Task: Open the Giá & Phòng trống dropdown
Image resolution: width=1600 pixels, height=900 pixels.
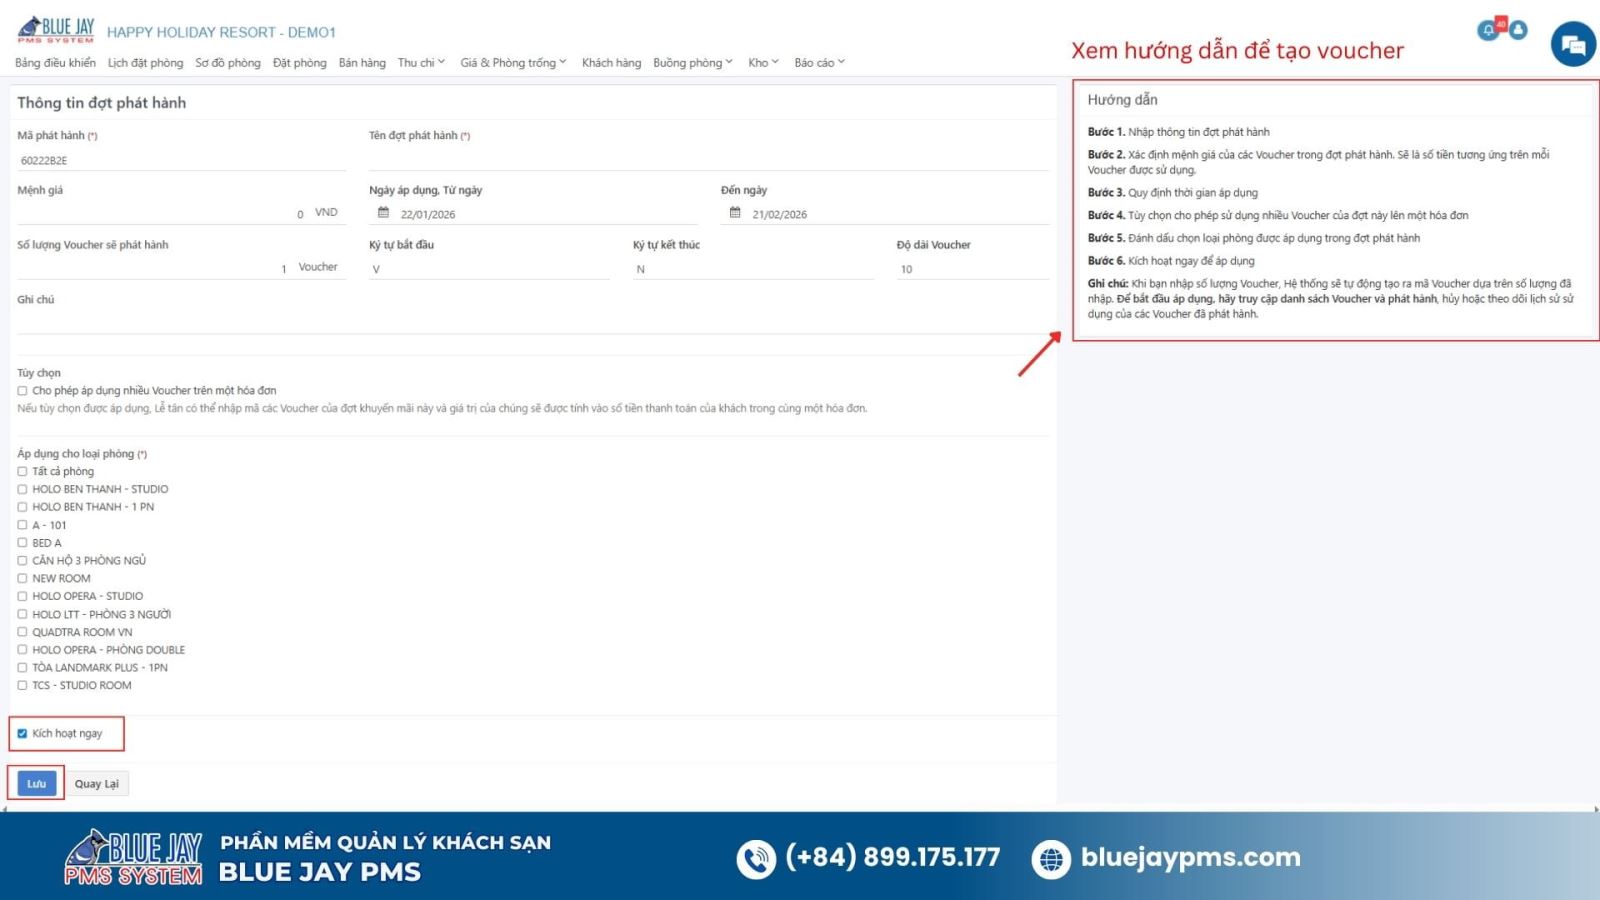Action: point(508,62)
